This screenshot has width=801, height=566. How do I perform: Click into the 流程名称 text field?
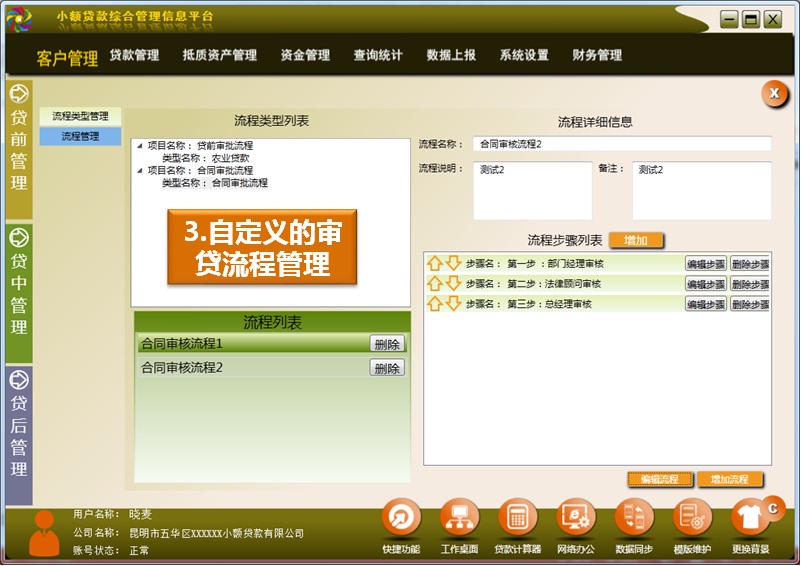click(621, 144)
